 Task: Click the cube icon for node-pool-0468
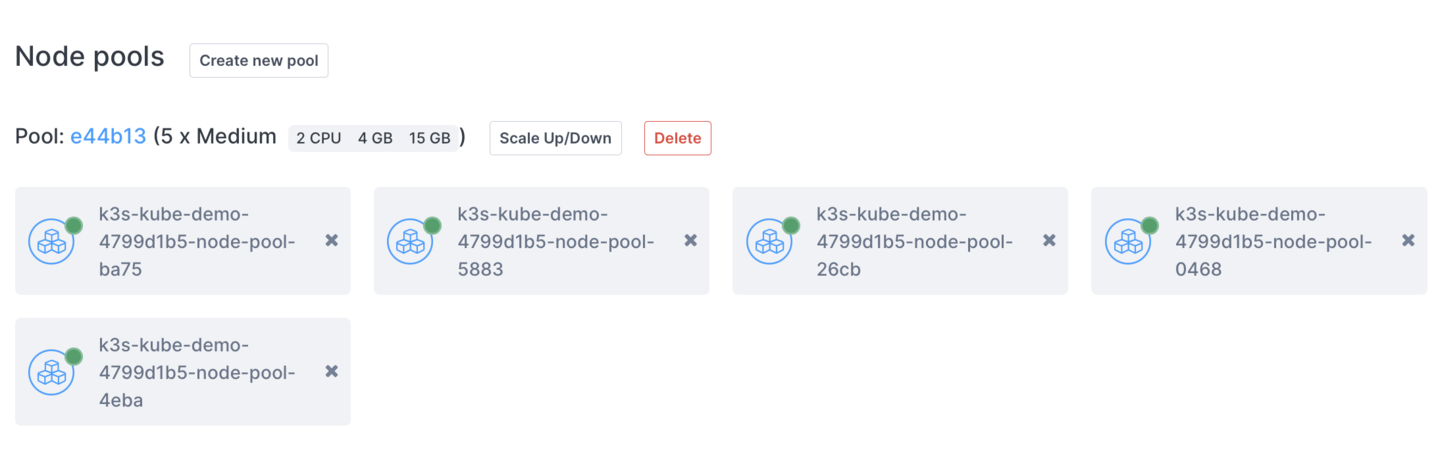[1128, 241]
